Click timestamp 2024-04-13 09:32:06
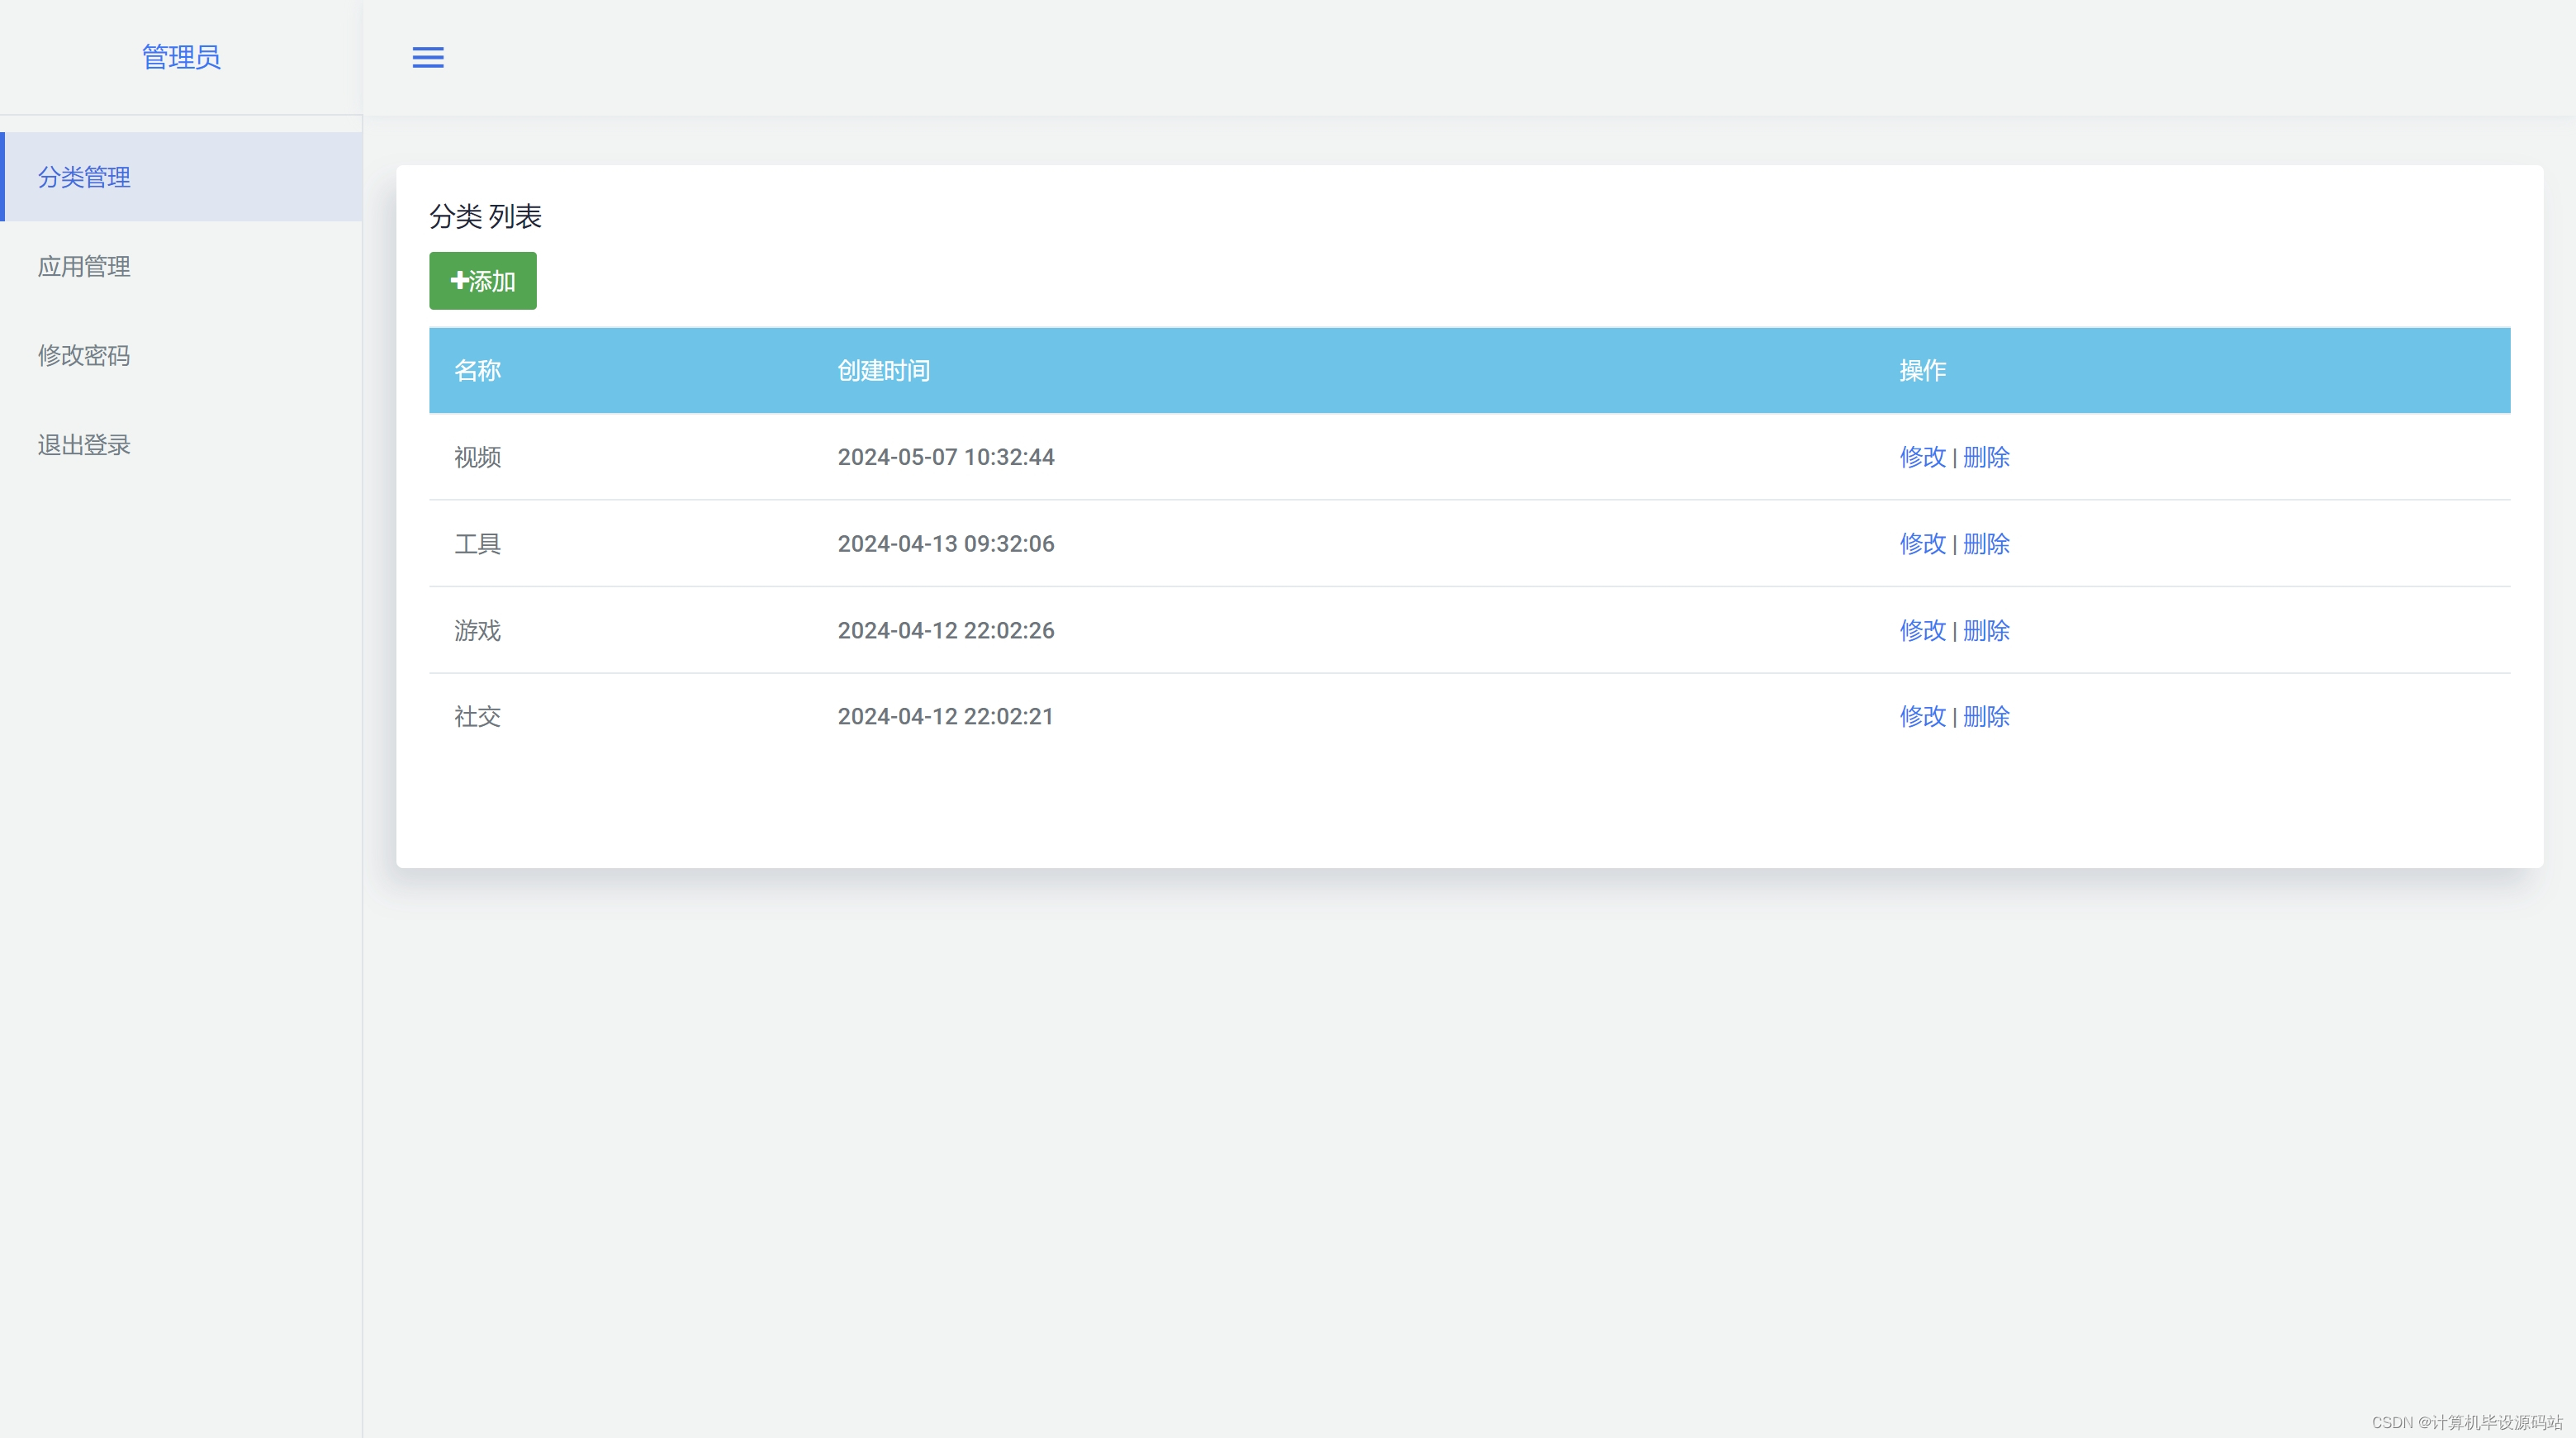Image resolution: width=2576 pixels, height=1438 pixels. pos(945,544)
